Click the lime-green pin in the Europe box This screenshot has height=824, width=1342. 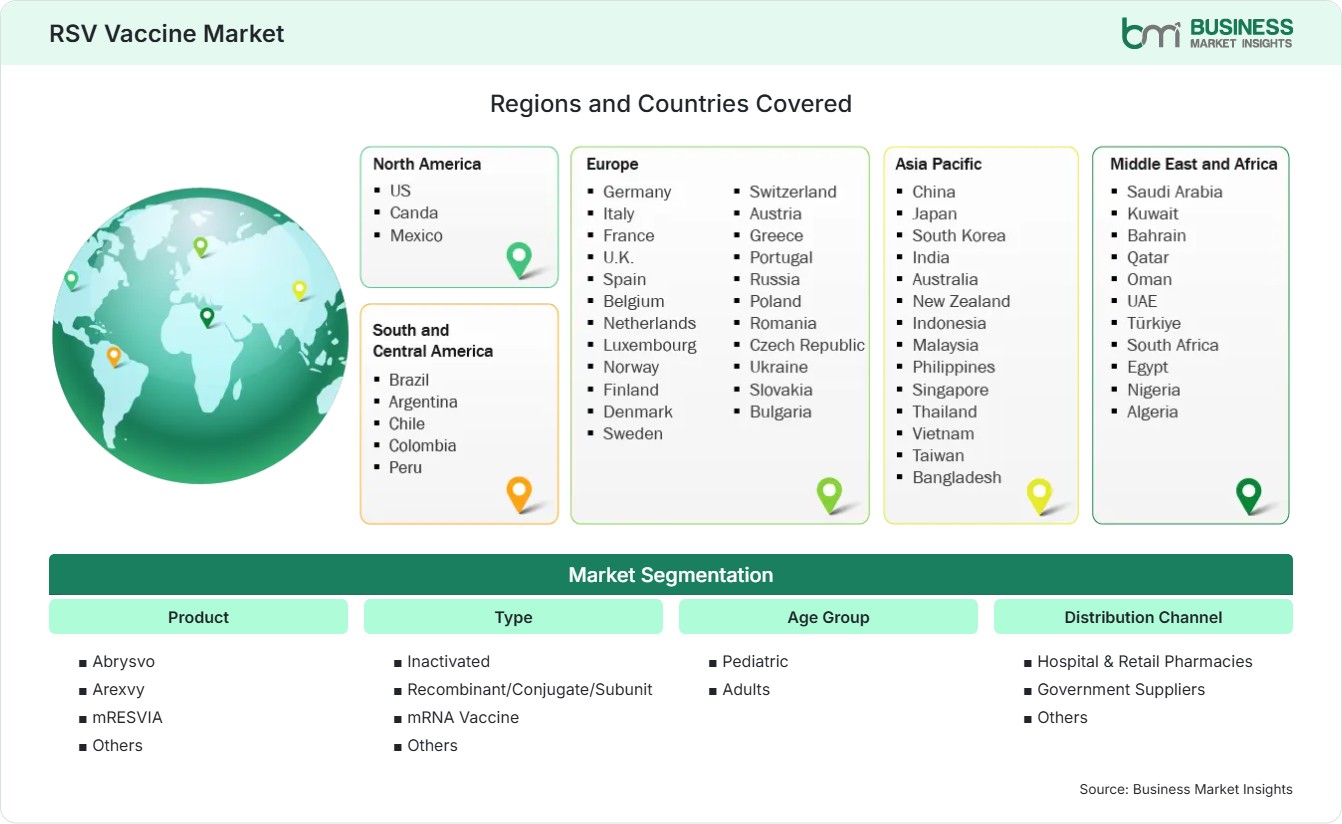click(829, 495)
